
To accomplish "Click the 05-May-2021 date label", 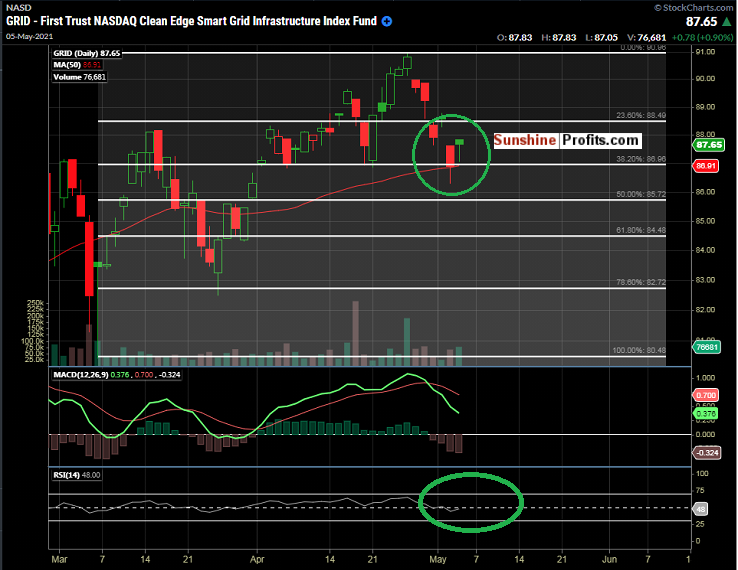I will (29, 36).
